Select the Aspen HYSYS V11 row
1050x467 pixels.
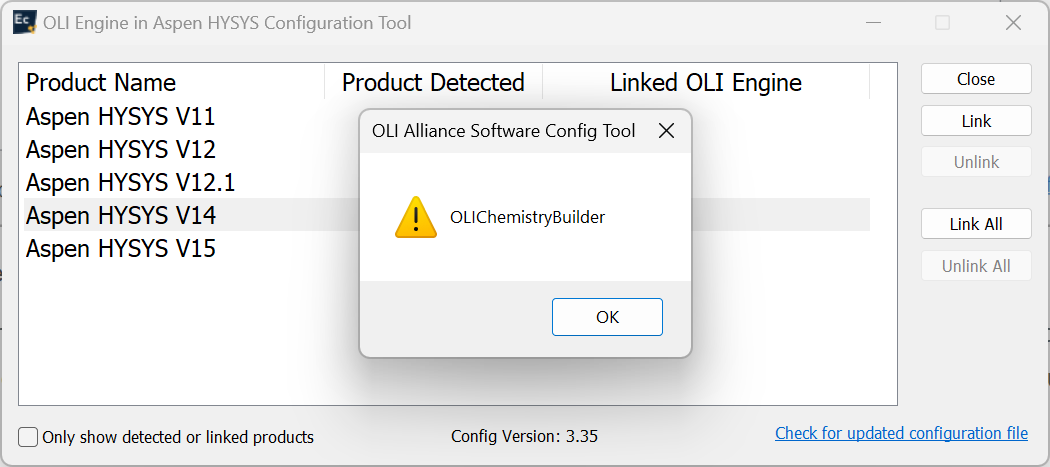(121, 117)
